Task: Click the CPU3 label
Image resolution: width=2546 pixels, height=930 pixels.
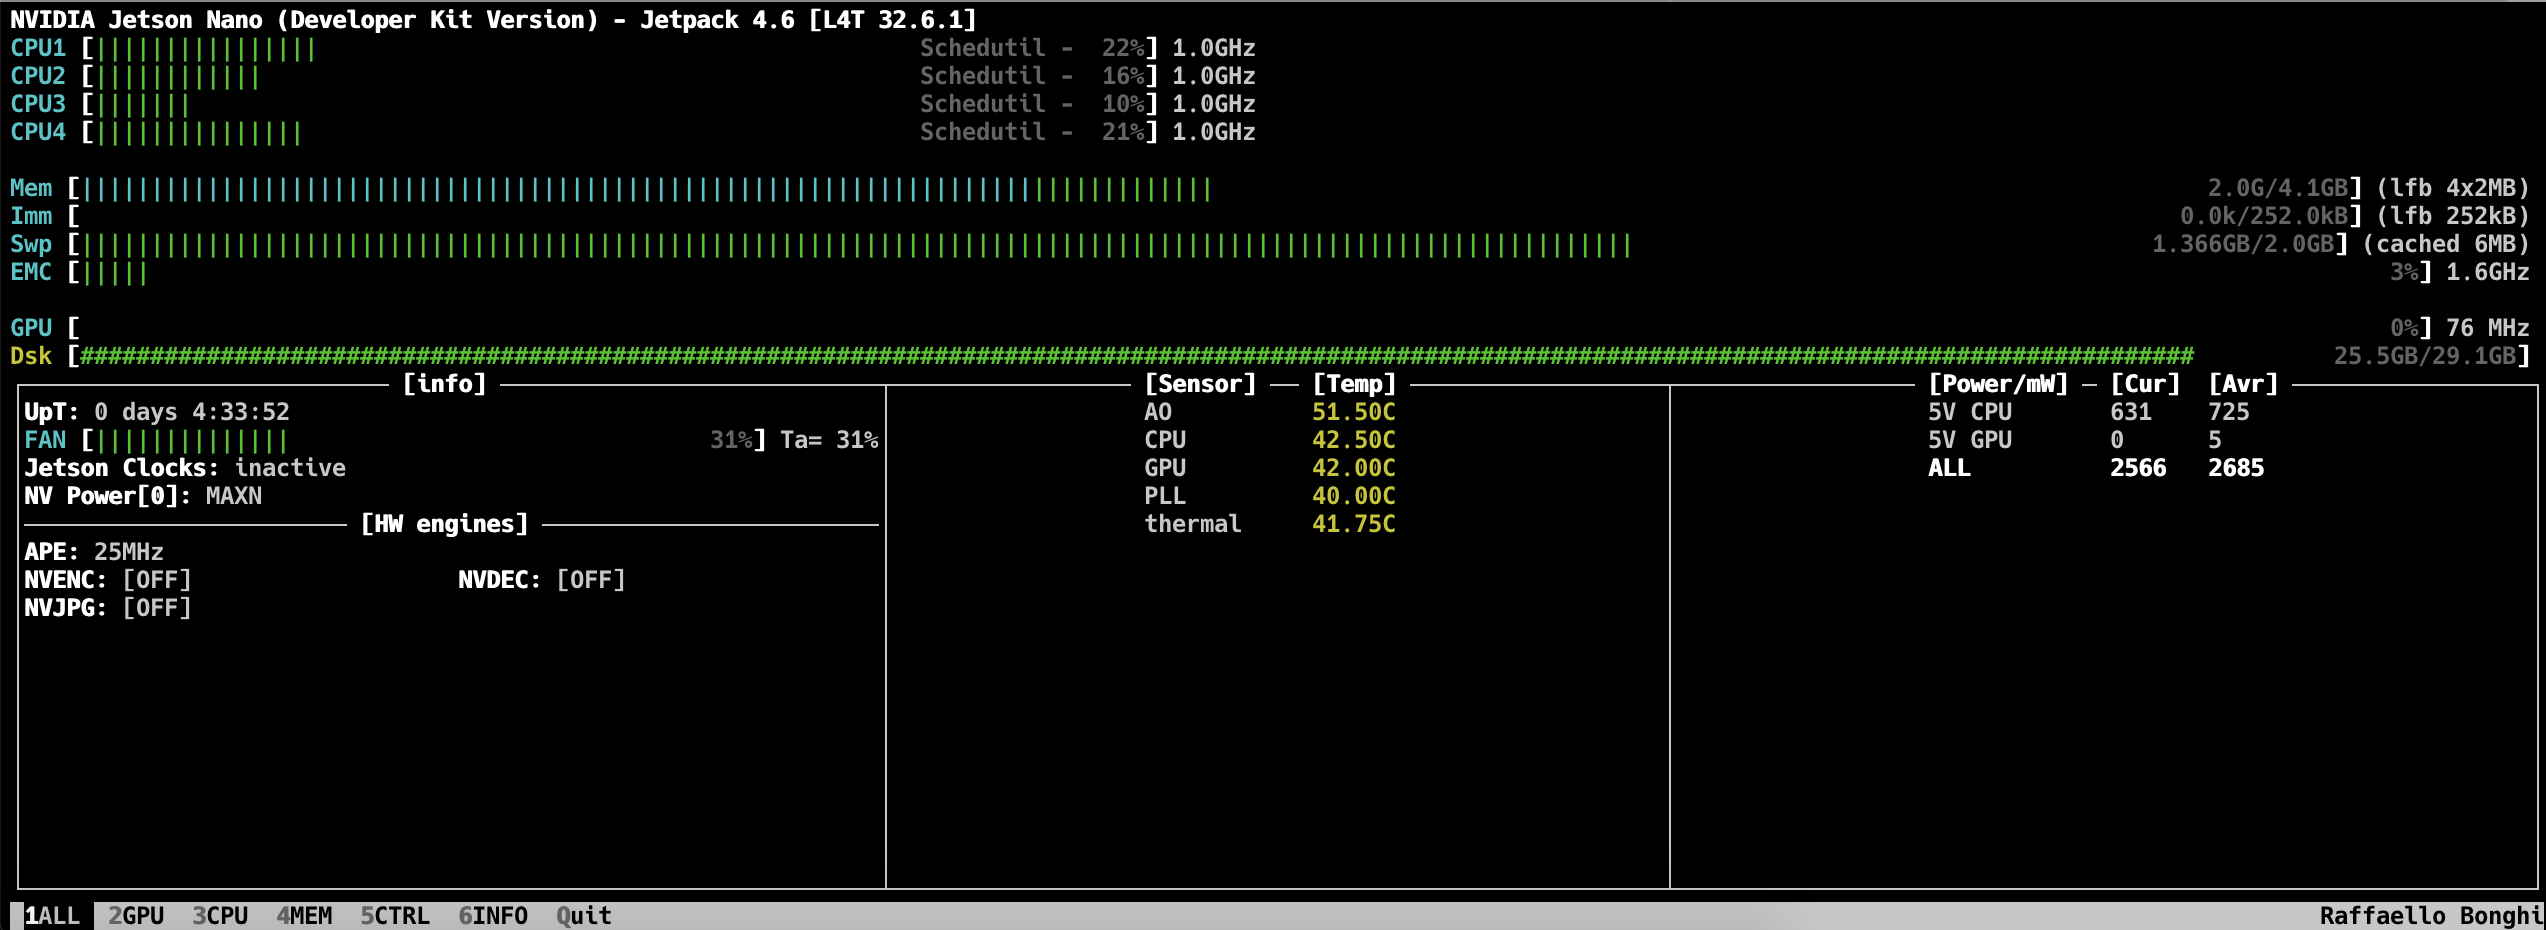Action: (38, 104)
